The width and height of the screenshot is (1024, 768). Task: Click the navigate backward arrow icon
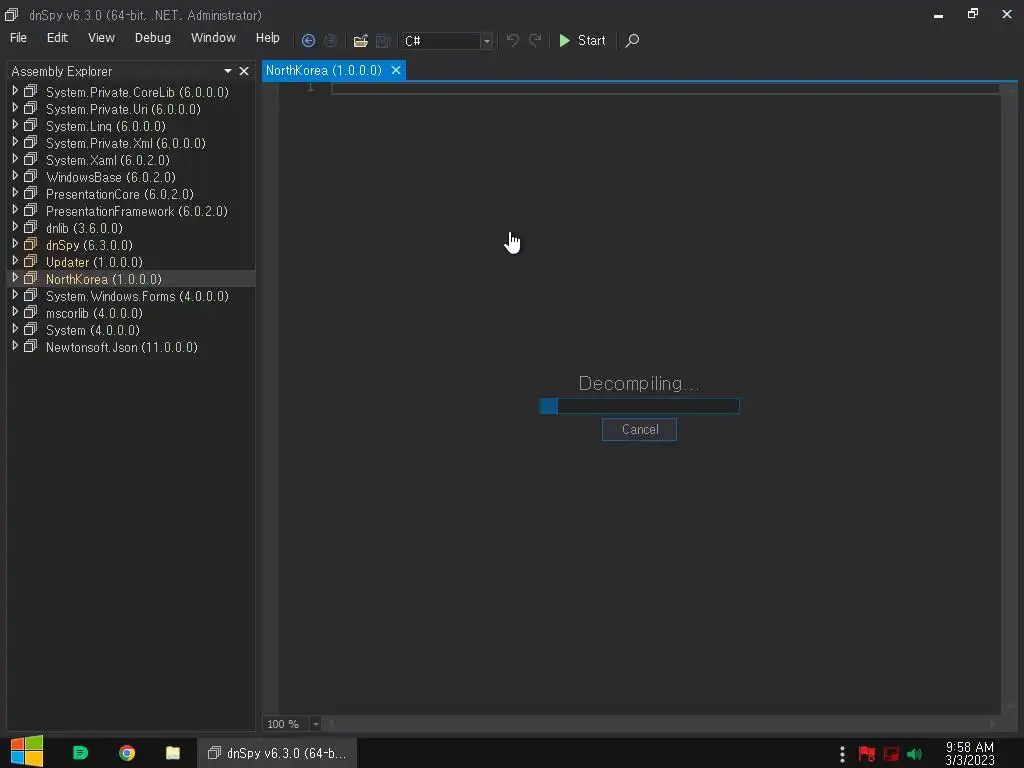pyautogui.click(x=308, y=40)
